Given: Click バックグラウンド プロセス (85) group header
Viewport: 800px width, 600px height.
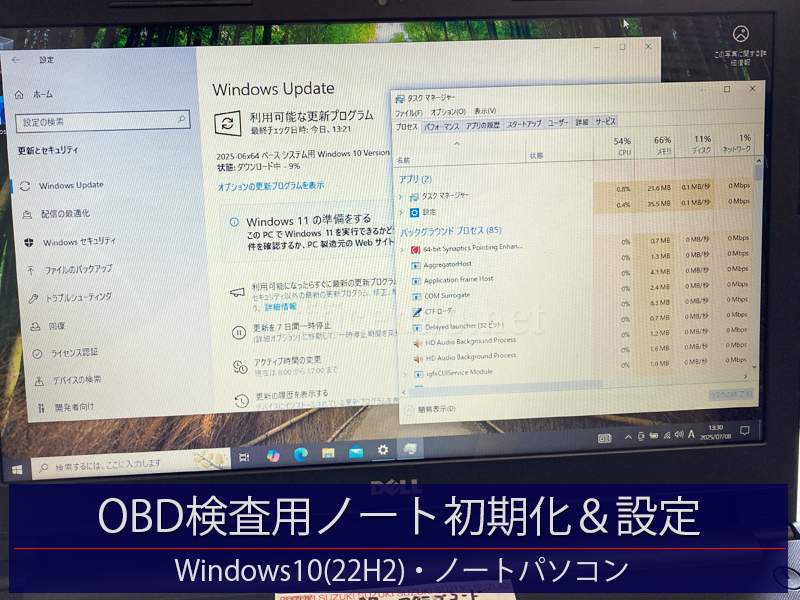Looking at the screenshot, I should click(451, 231).
